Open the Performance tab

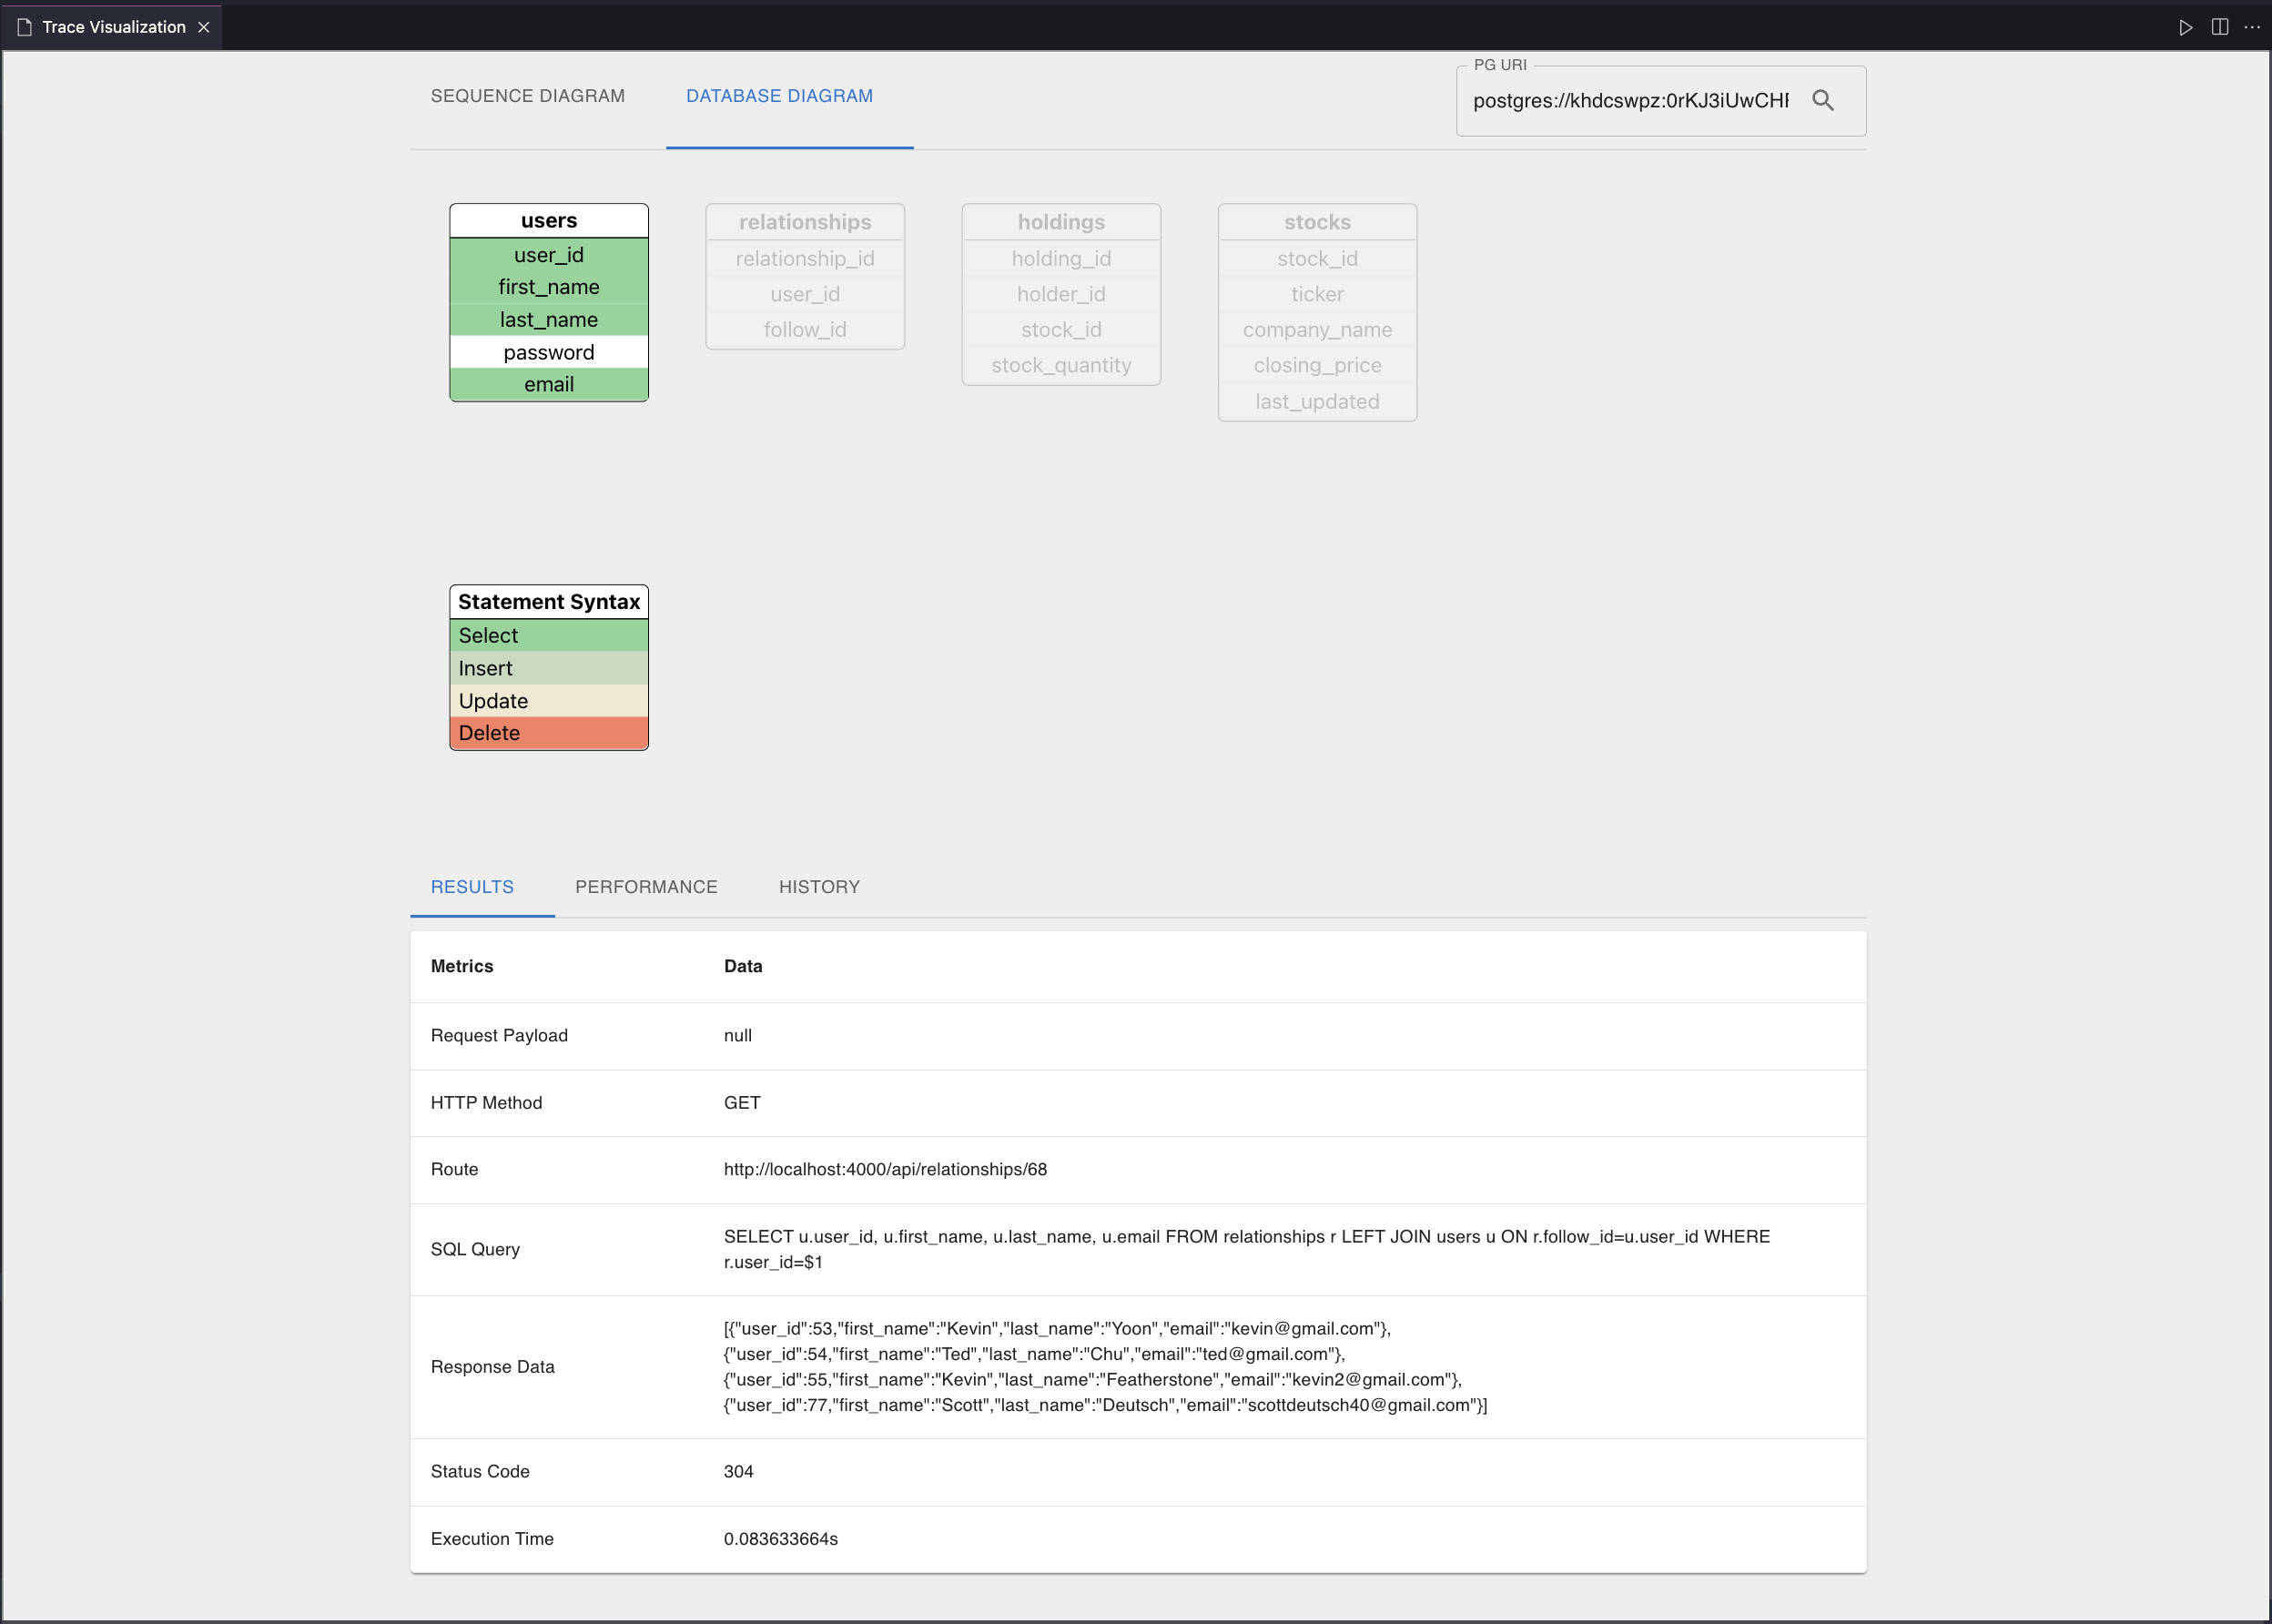(x=646, y=887)
